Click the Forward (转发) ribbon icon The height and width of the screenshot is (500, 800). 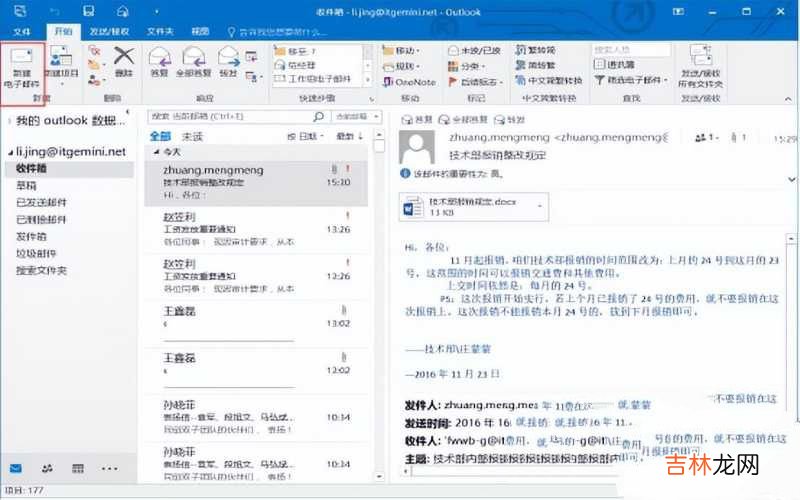229,61
